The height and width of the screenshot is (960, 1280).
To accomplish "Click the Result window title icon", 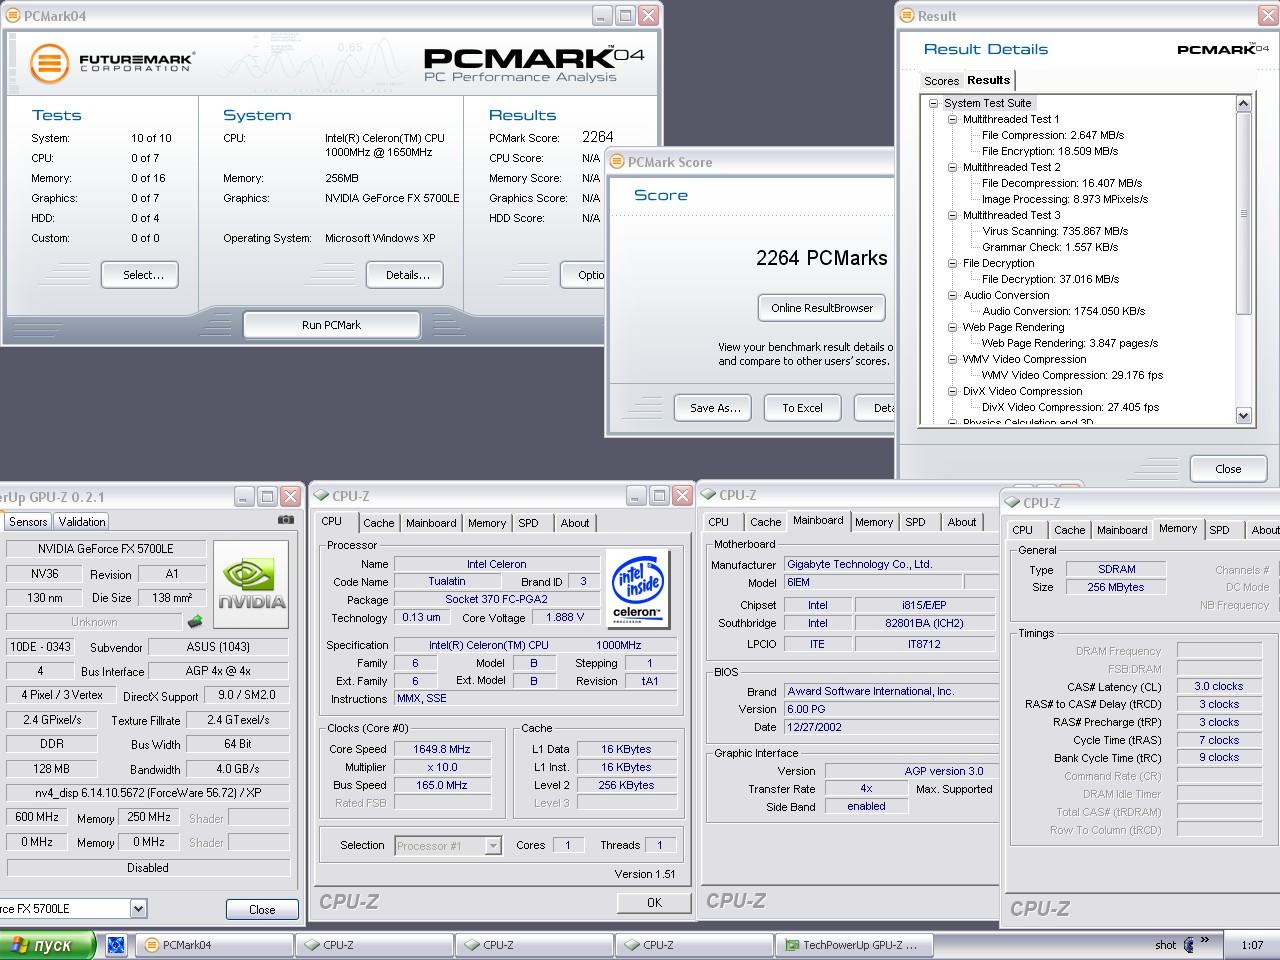I will click(907, 16).
